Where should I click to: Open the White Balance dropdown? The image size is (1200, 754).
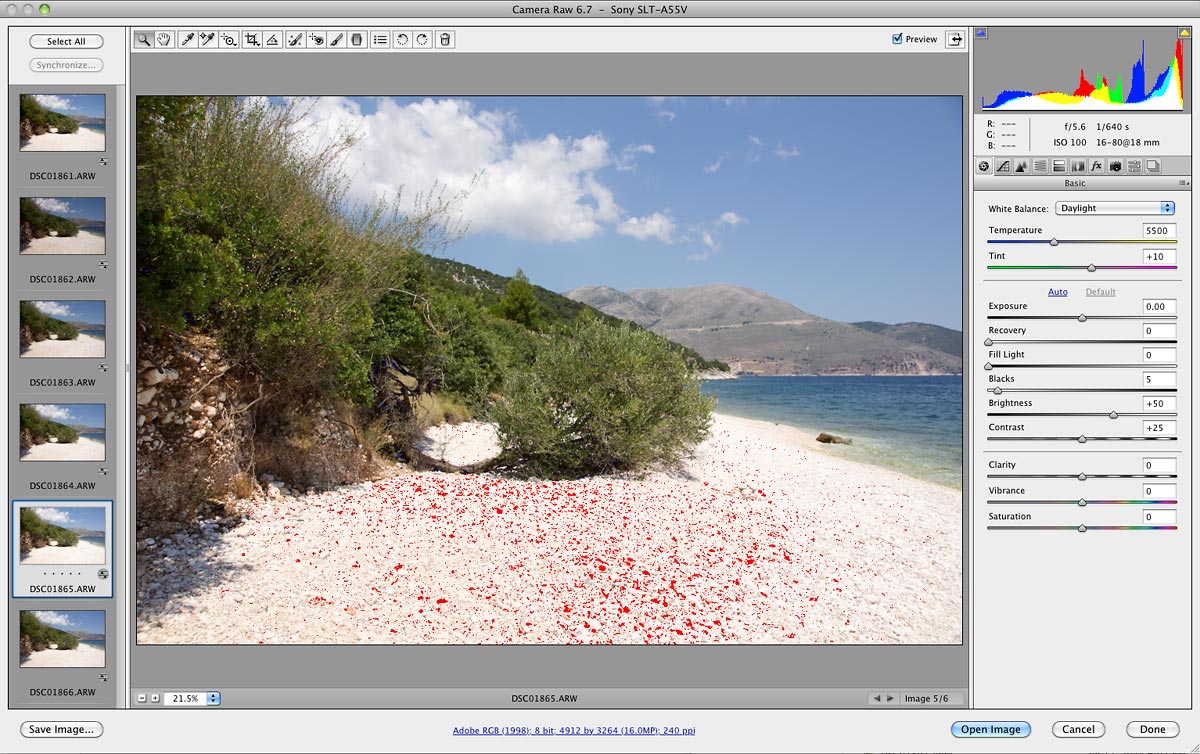(1114, 208)
